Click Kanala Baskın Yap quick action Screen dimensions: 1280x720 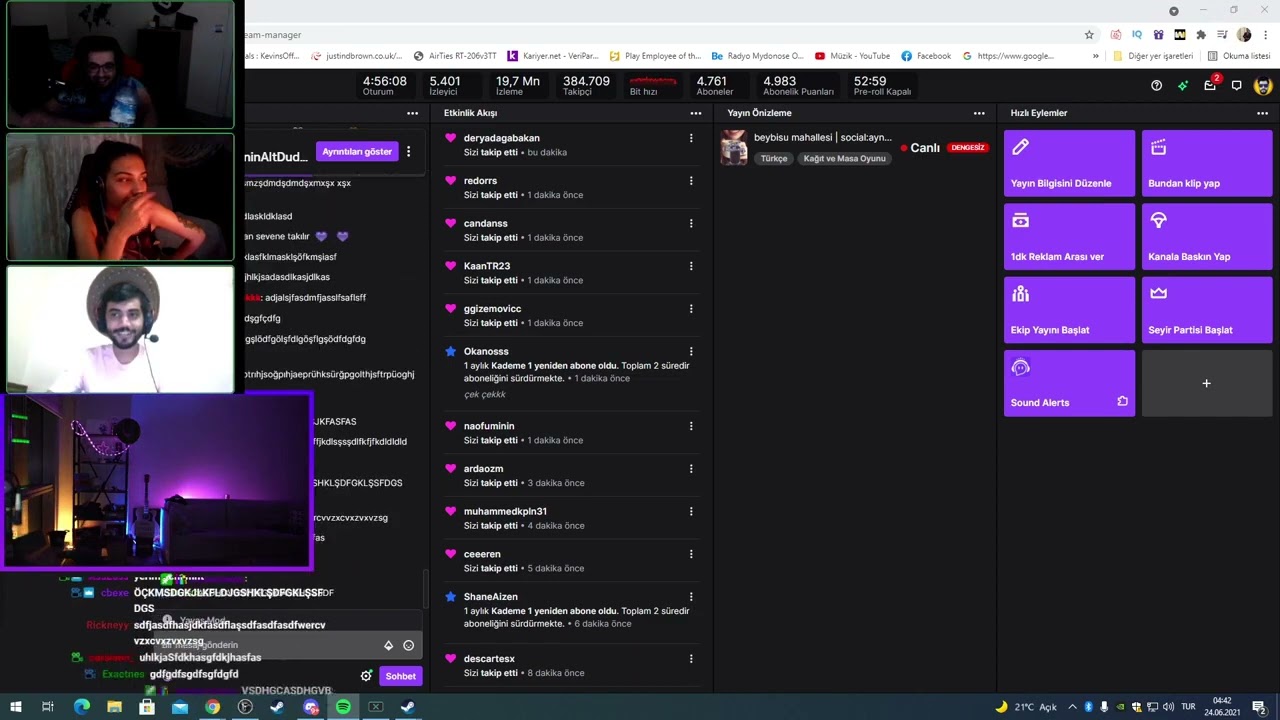[x=1207, y=236]
